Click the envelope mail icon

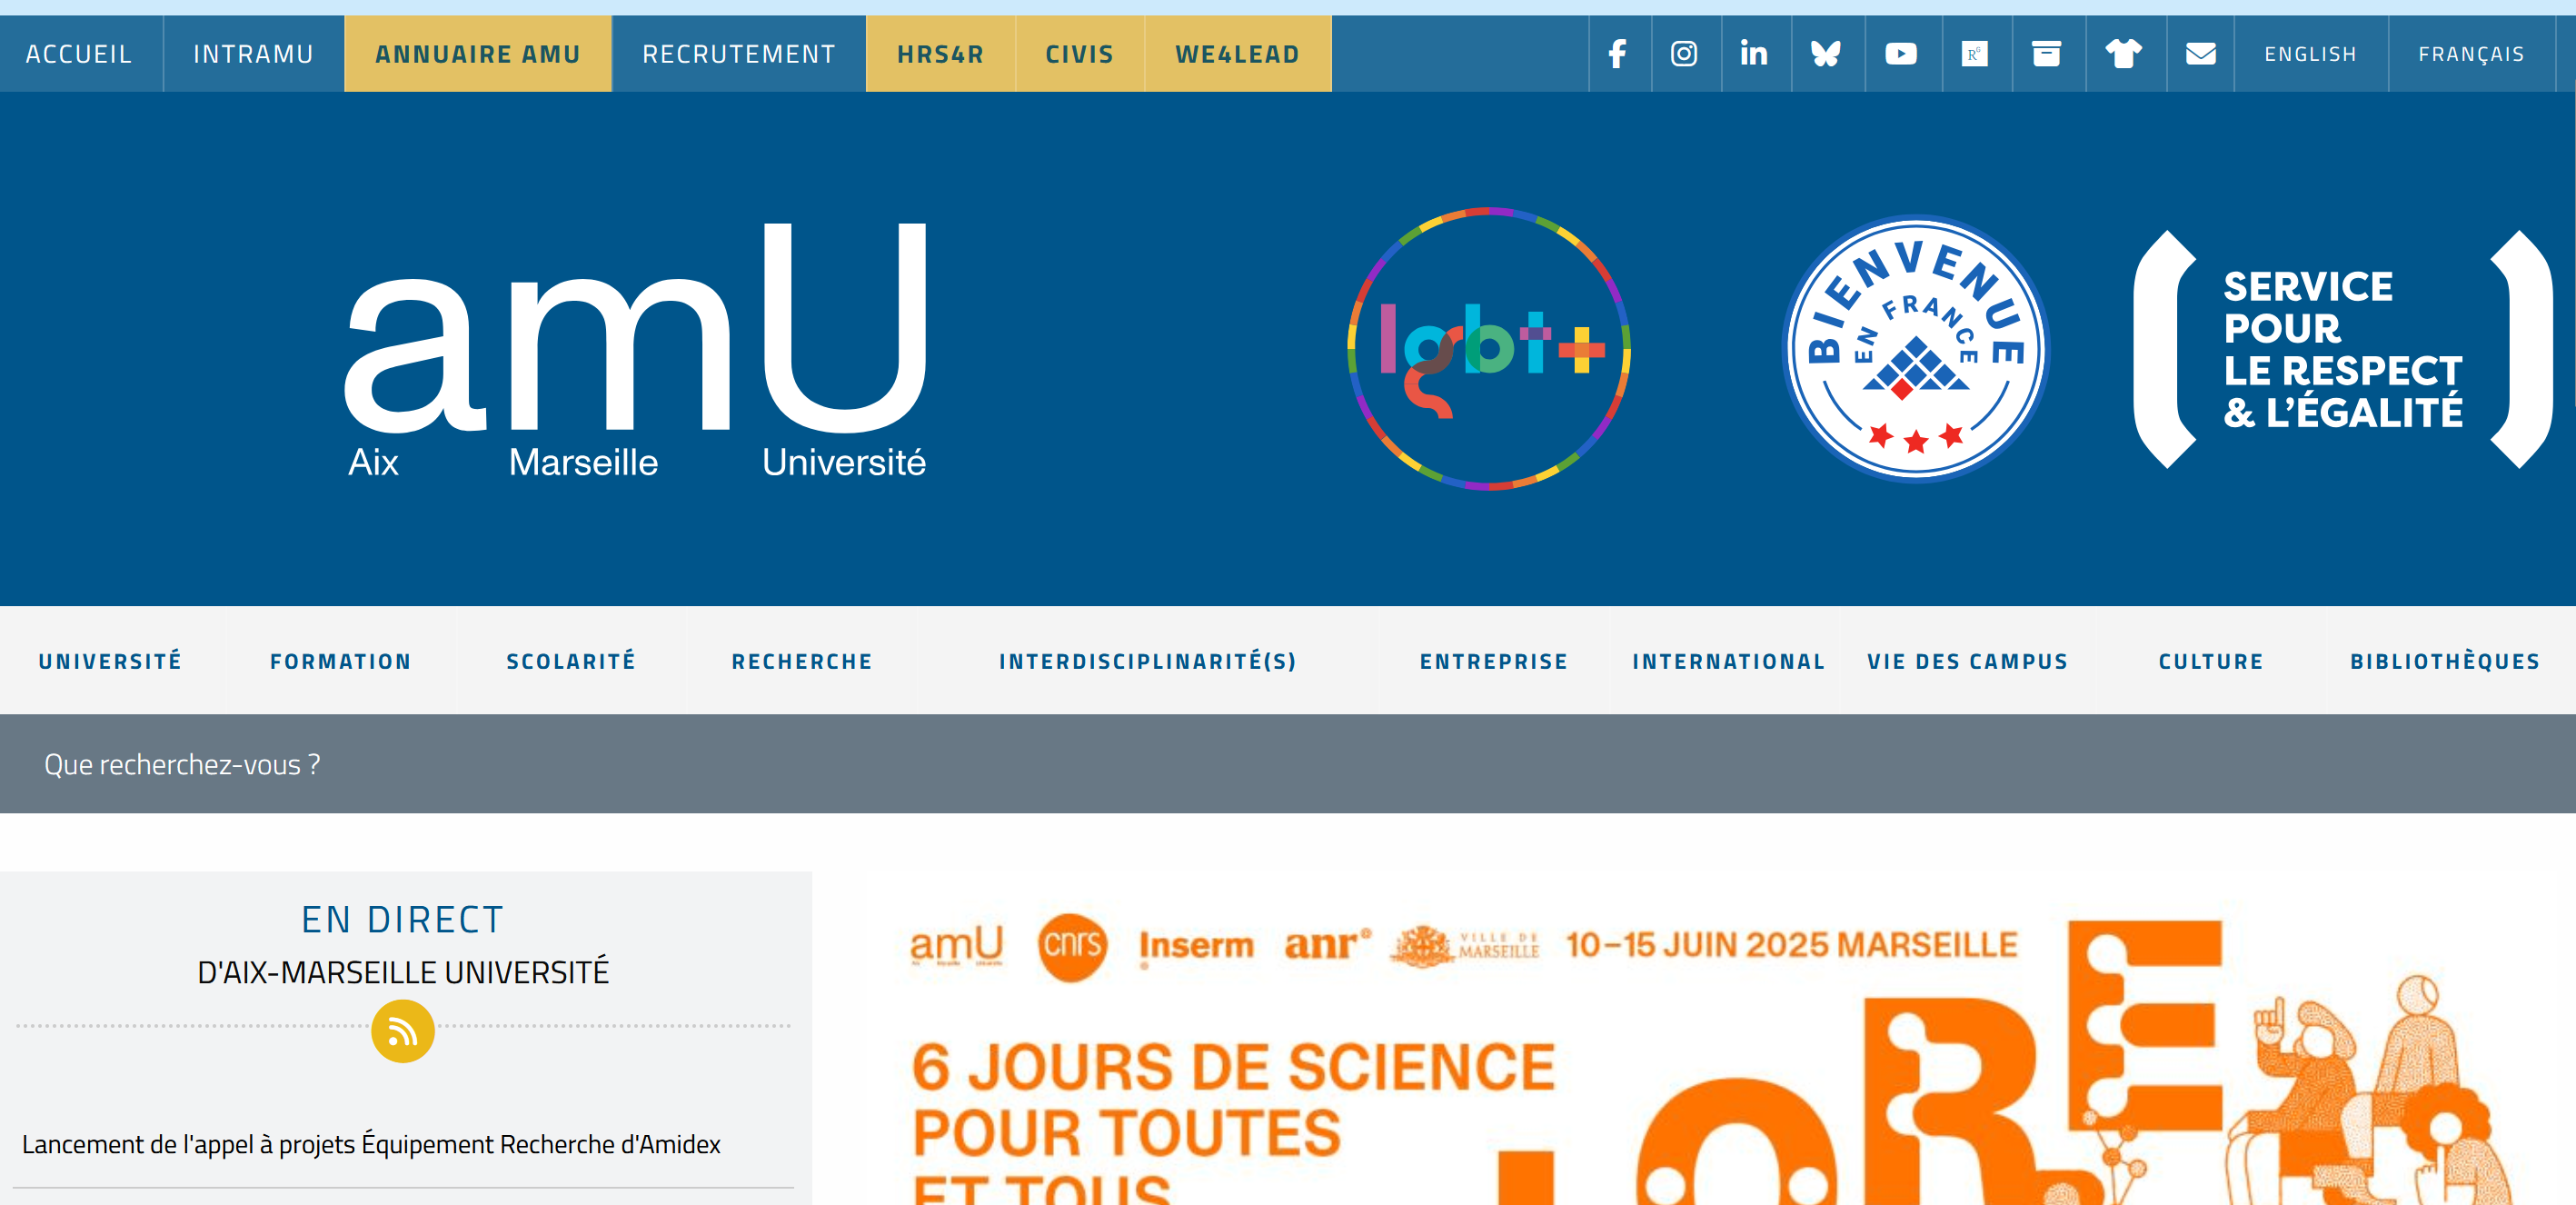click(x=2200, y=54)
